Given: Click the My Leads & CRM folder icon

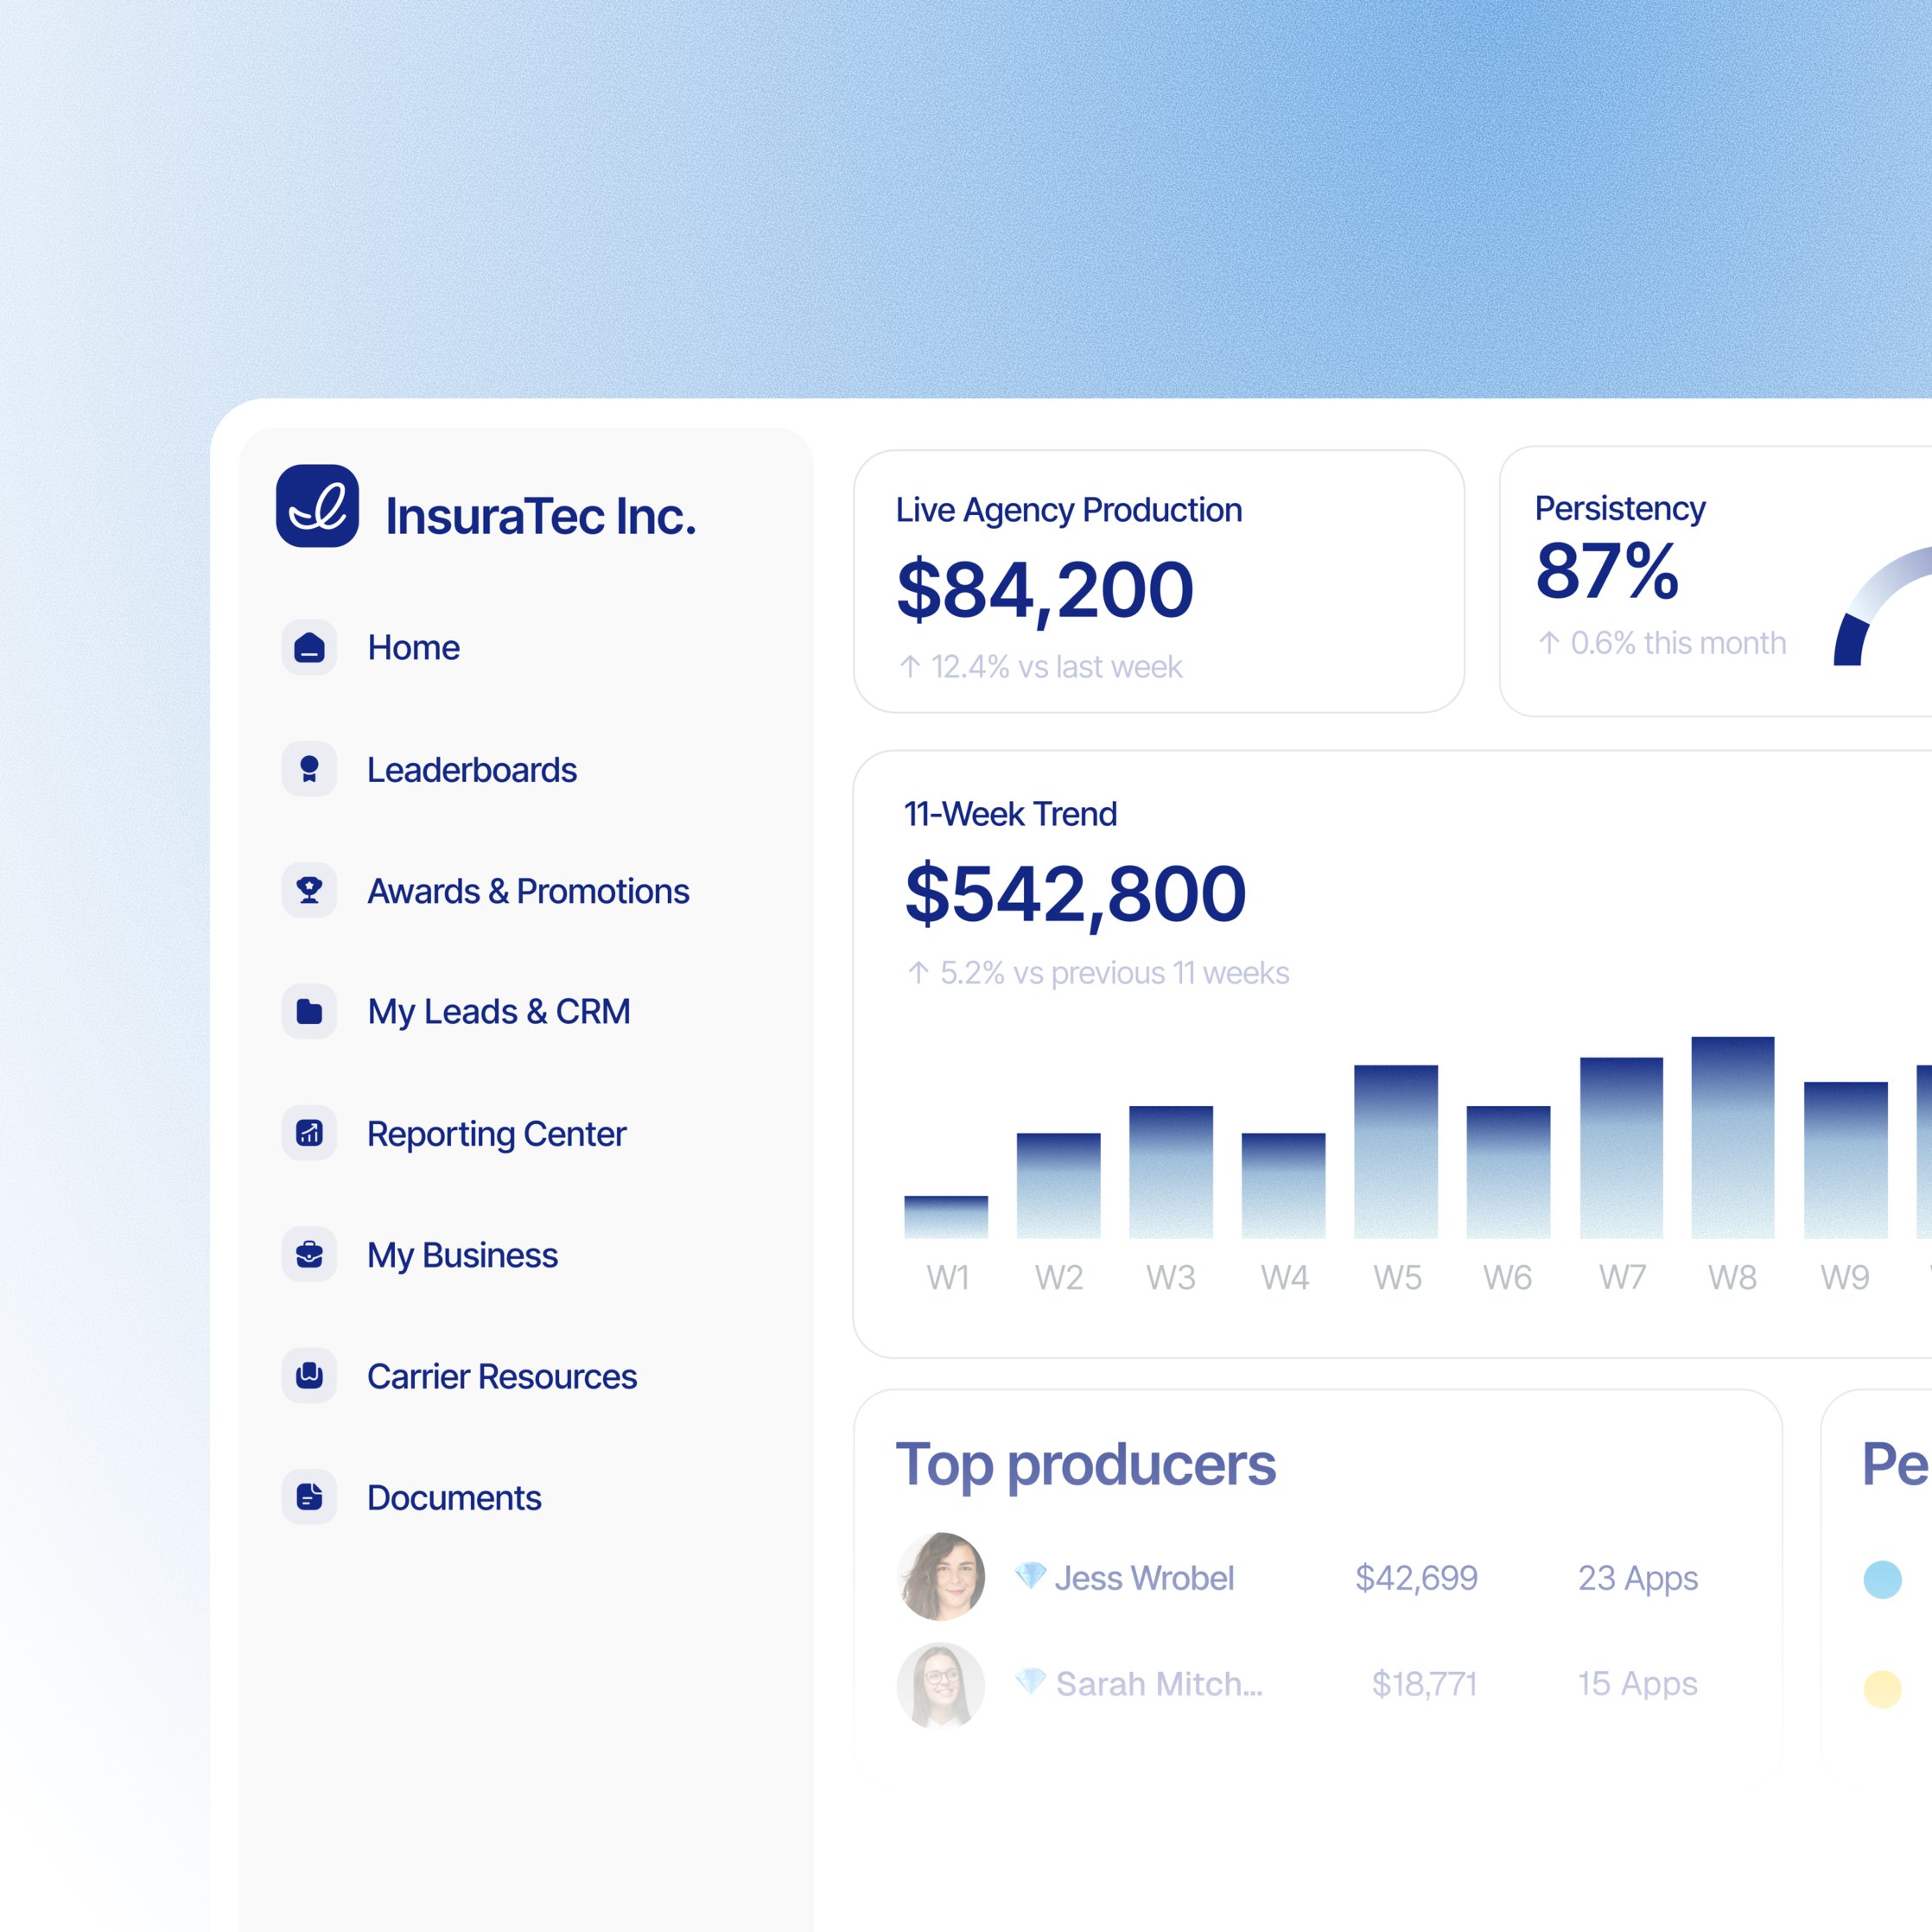Looking at the screenshot, I should [310, 1013].
